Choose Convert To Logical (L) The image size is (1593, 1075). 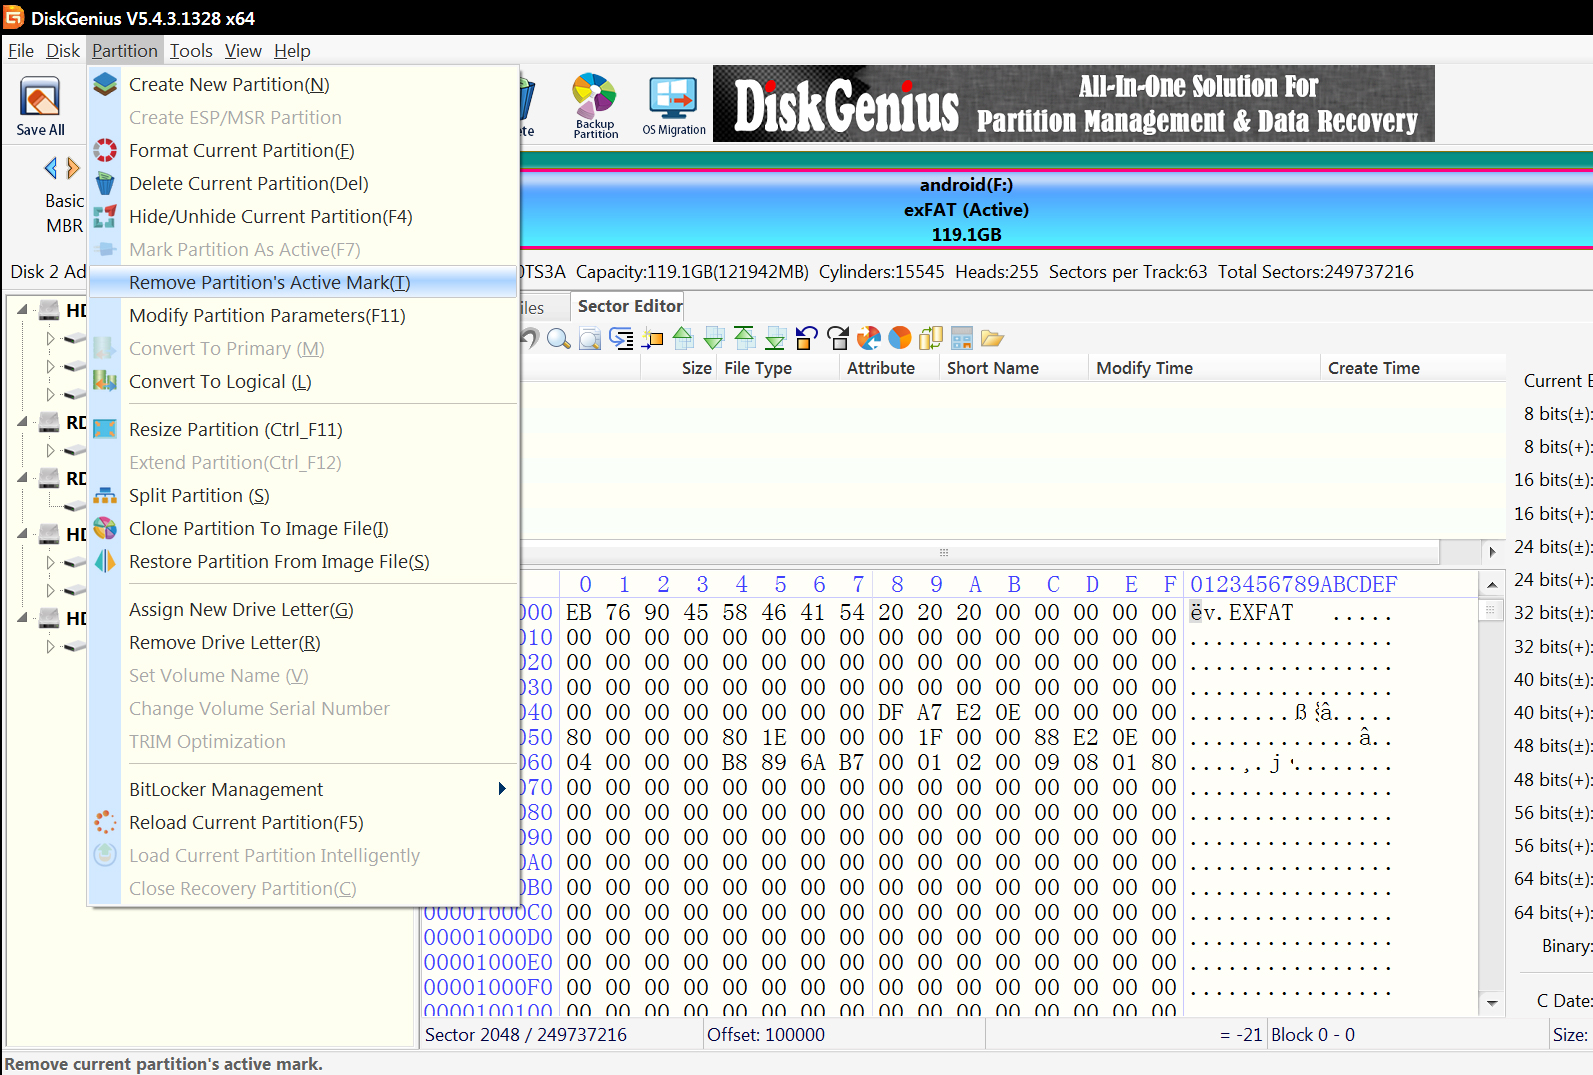coord(303,382)
